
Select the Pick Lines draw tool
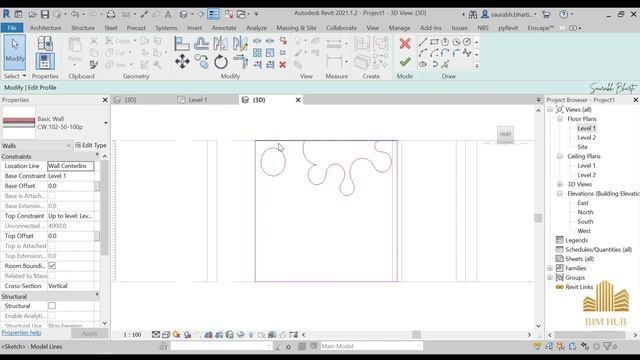[445, 64]
